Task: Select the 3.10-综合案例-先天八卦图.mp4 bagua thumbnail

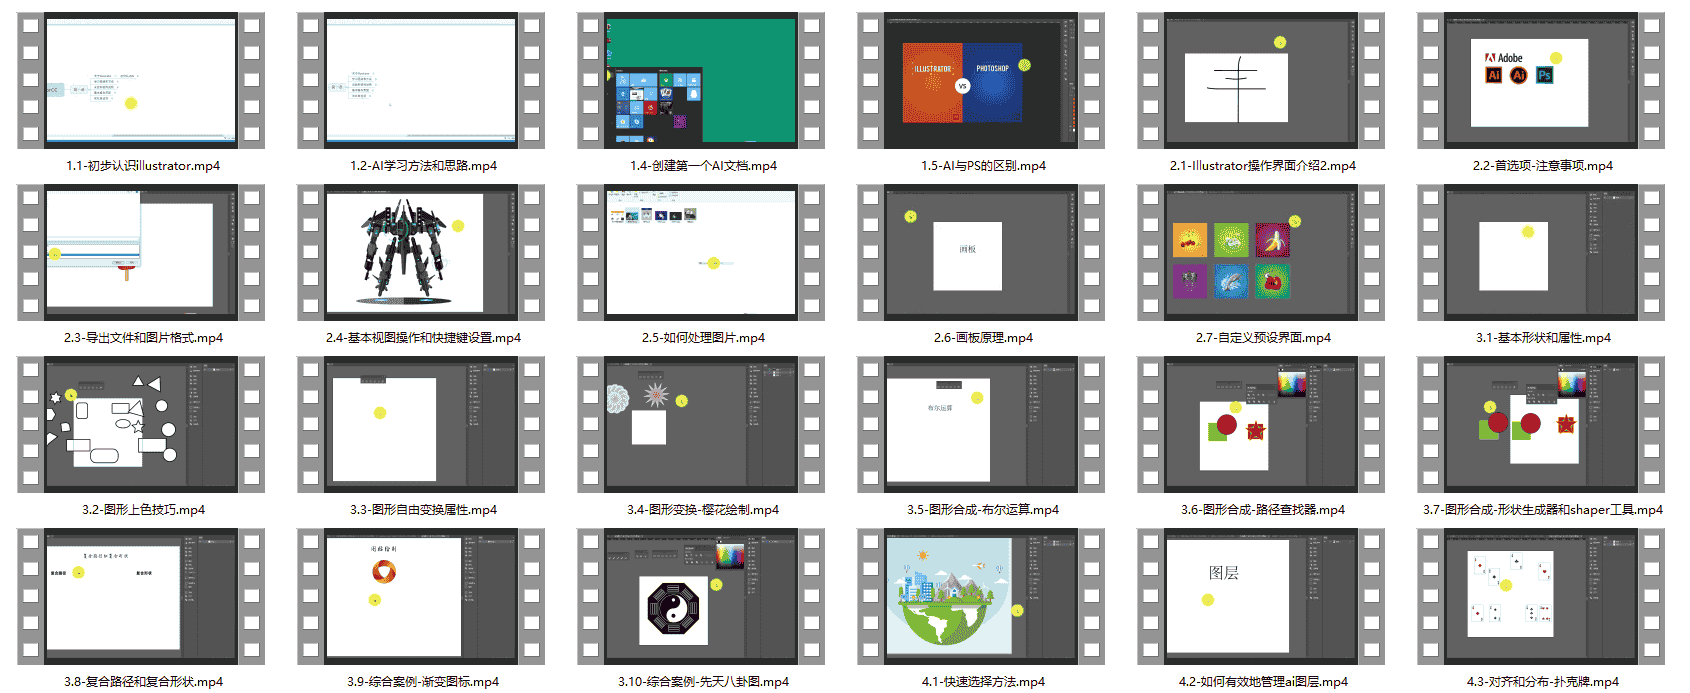Action: pyautogui.click(x=701, y=597)
